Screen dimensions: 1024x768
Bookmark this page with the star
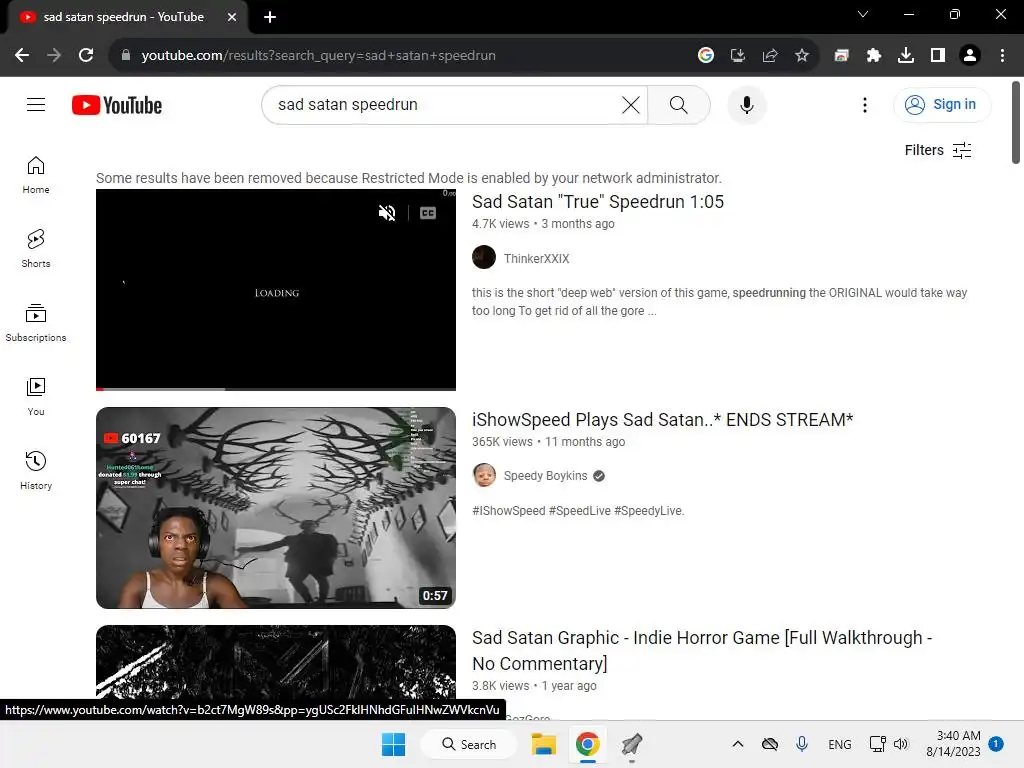pos(802,56)
